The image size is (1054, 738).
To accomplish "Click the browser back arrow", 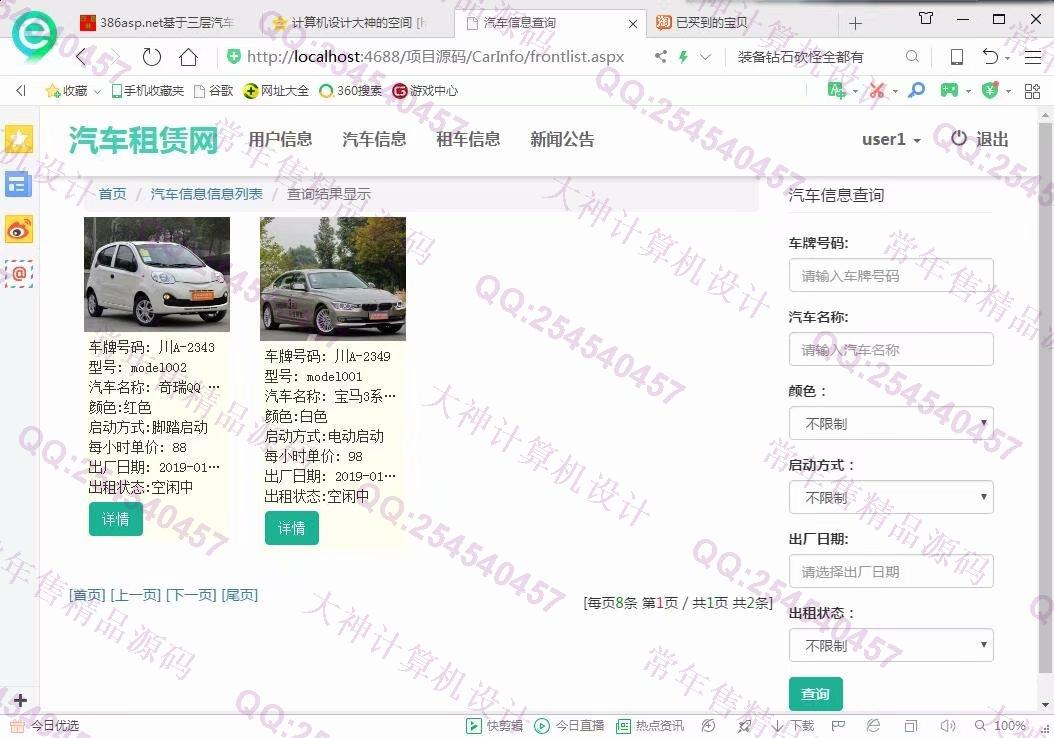I will (x=82, y=57).
